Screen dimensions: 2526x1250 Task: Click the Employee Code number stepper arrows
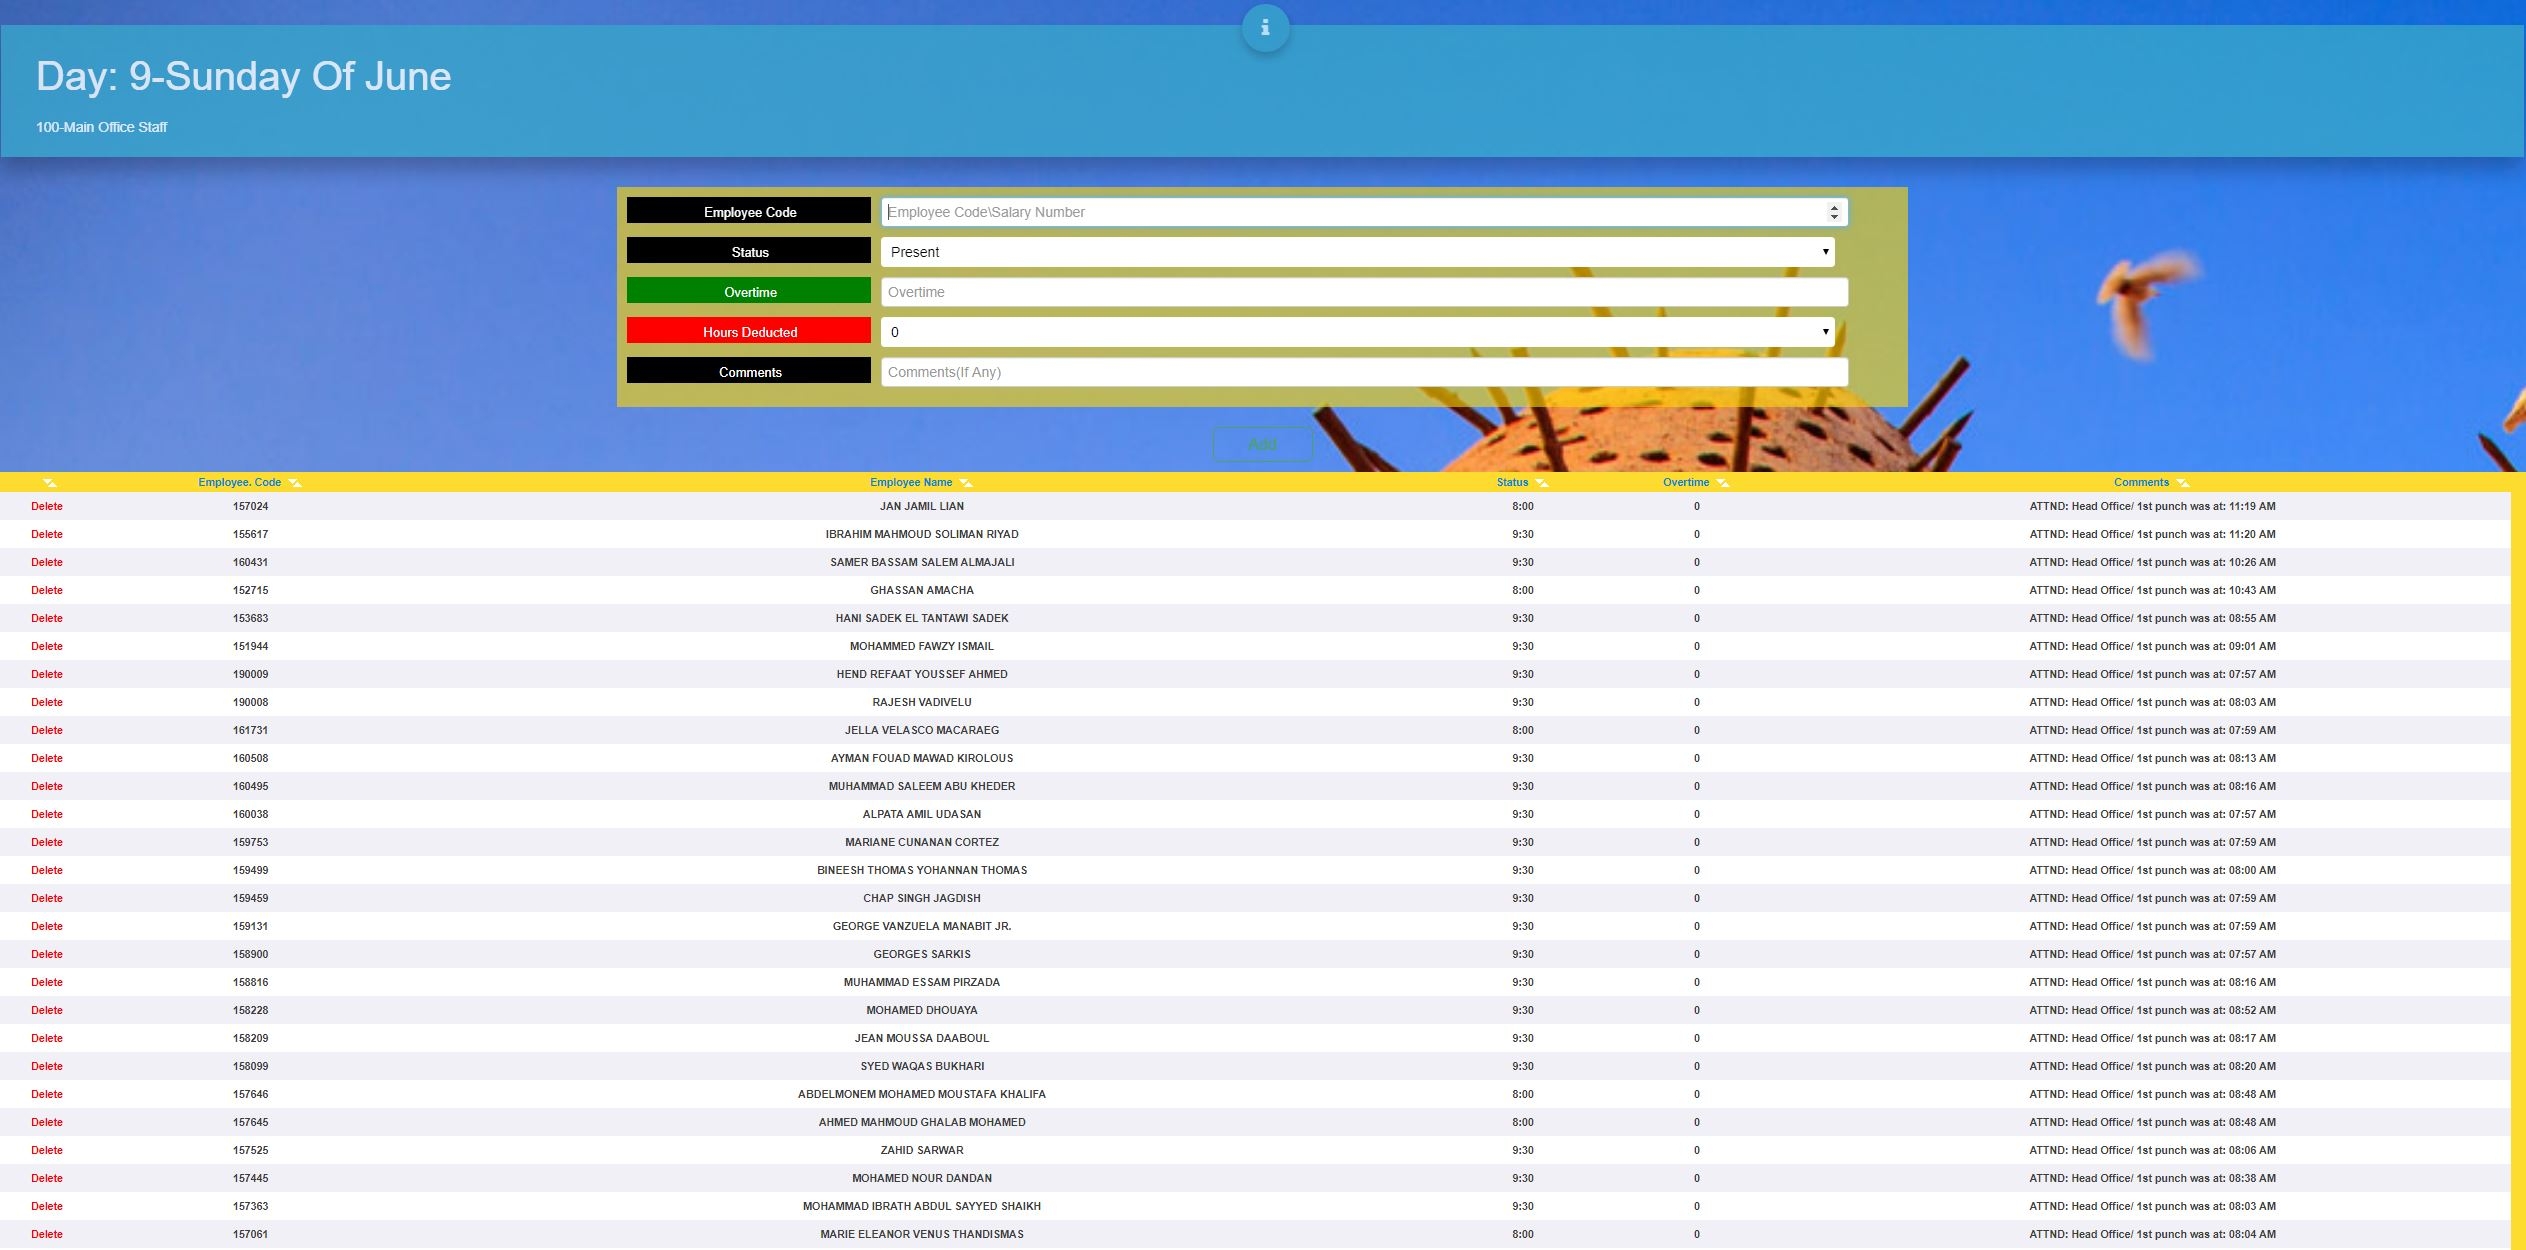click(x=1833, y=212)
